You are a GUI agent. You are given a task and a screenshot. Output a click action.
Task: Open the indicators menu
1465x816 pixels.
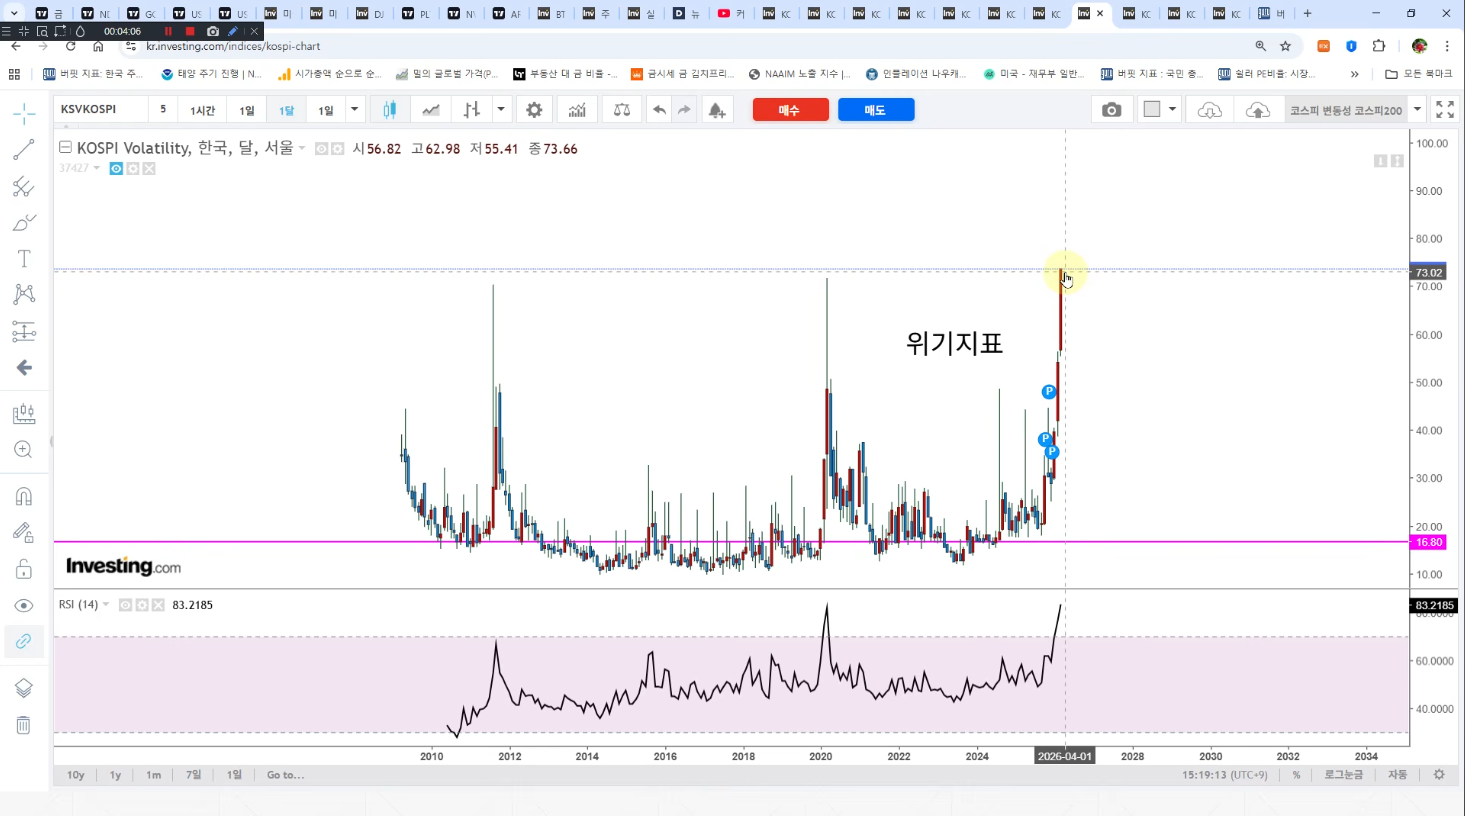[577, 110]
